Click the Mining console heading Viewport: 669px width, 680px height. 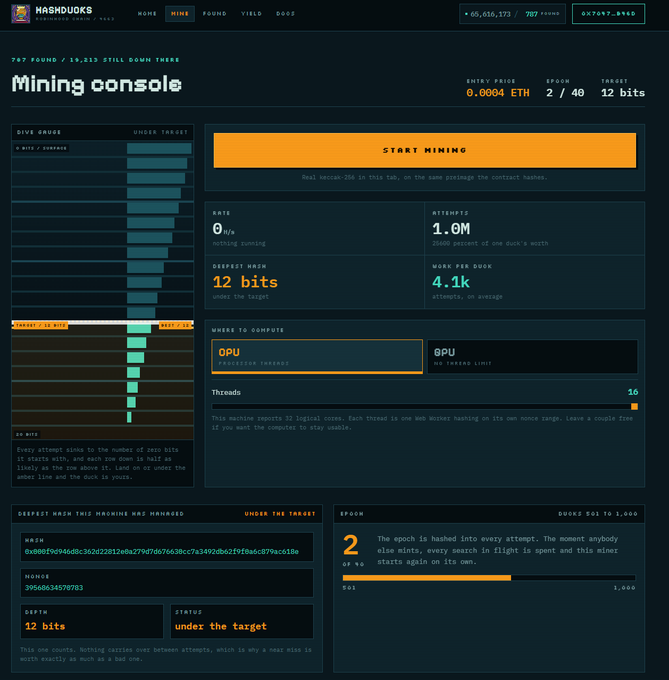pyautogui.click(x=96, y=84)
